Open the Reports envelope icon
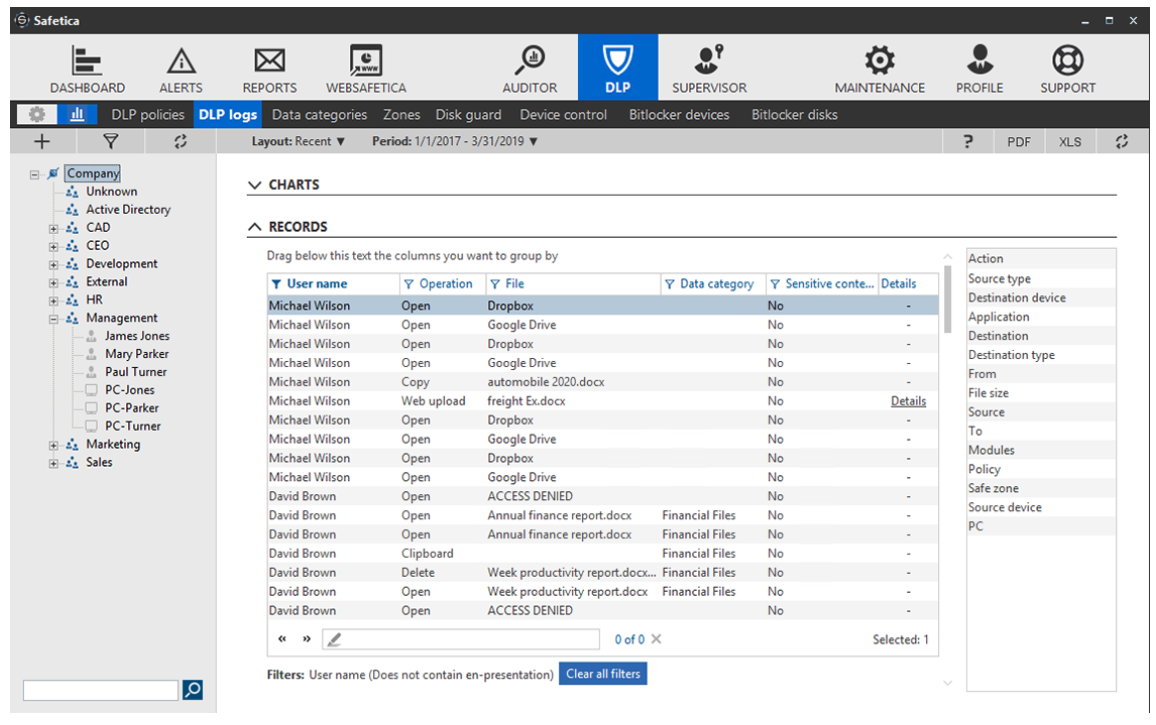 pyautogui.click(x=269, y=62)
